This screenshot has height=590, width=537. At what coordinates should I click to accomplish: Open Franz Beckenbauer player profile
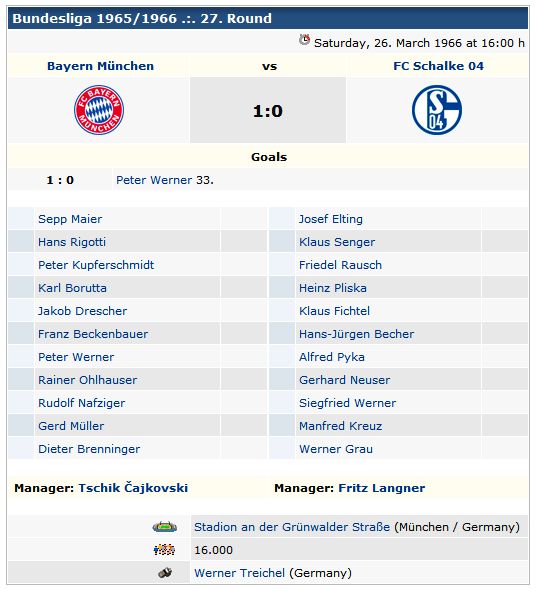93,334
